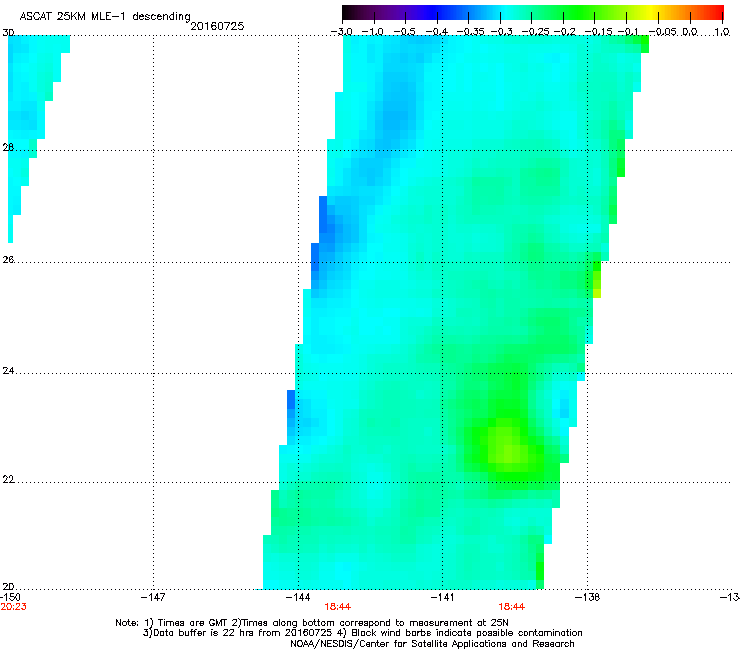Screen dimensions: 740x650
Task: Click the note line starting 'Note: 1) Times are GMT'
Action: pos(312,623)
